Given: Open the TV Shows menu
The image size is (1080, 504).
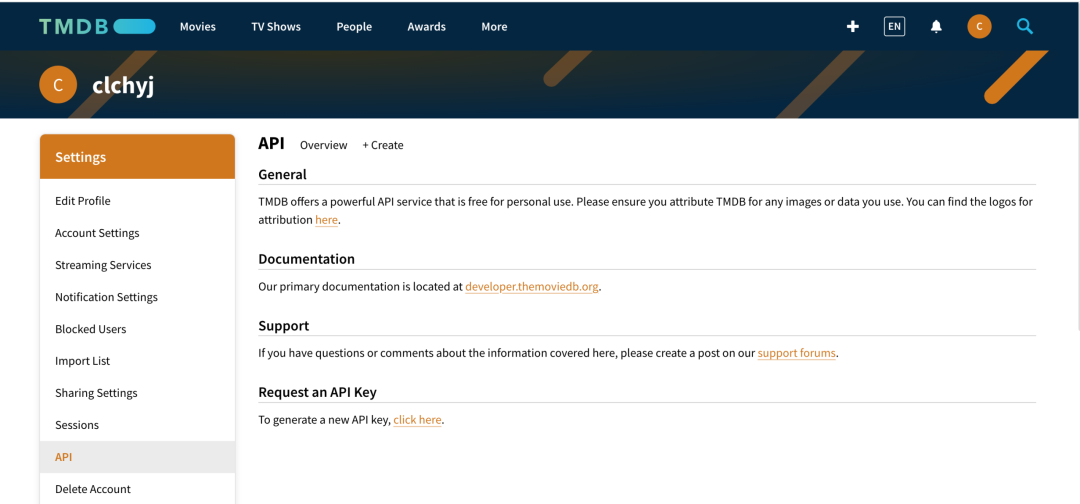Looking at the screenshot, I should point(276,27).
